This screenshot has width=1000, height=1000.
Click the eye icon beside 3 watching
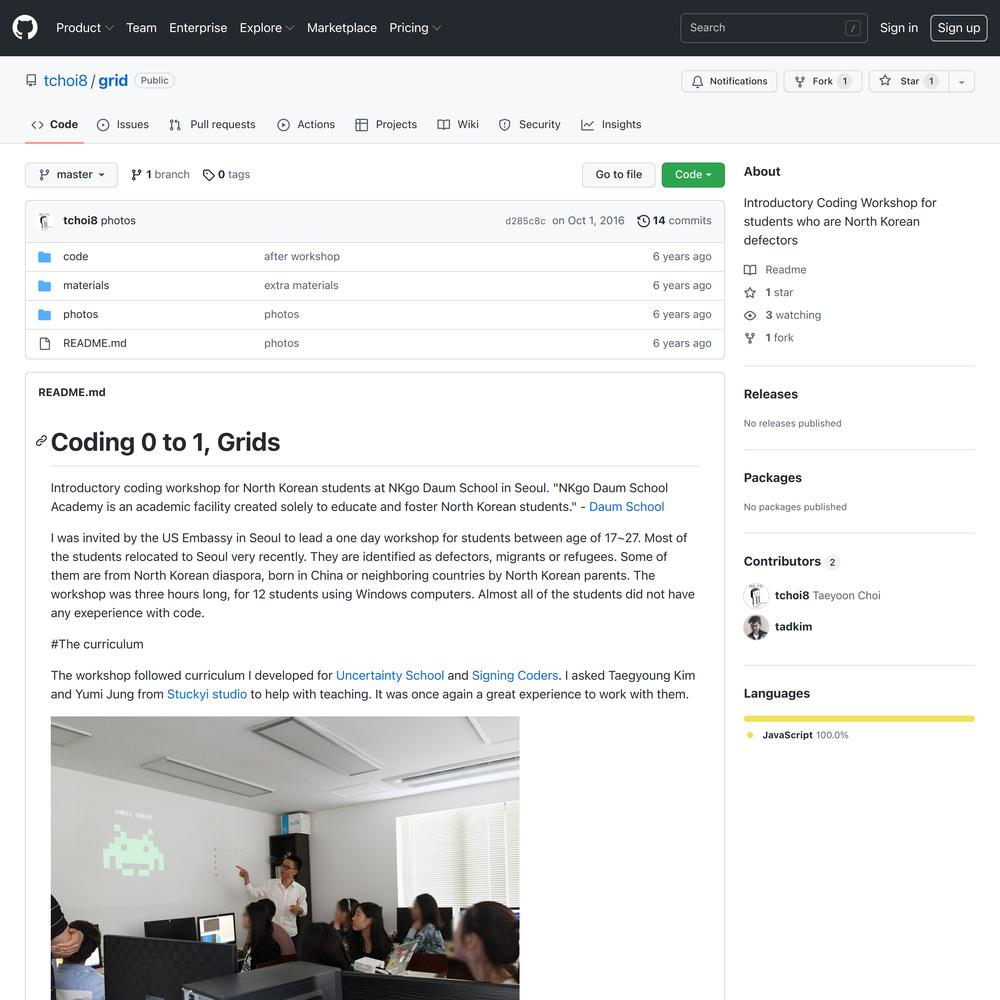(x=750, y=315)
